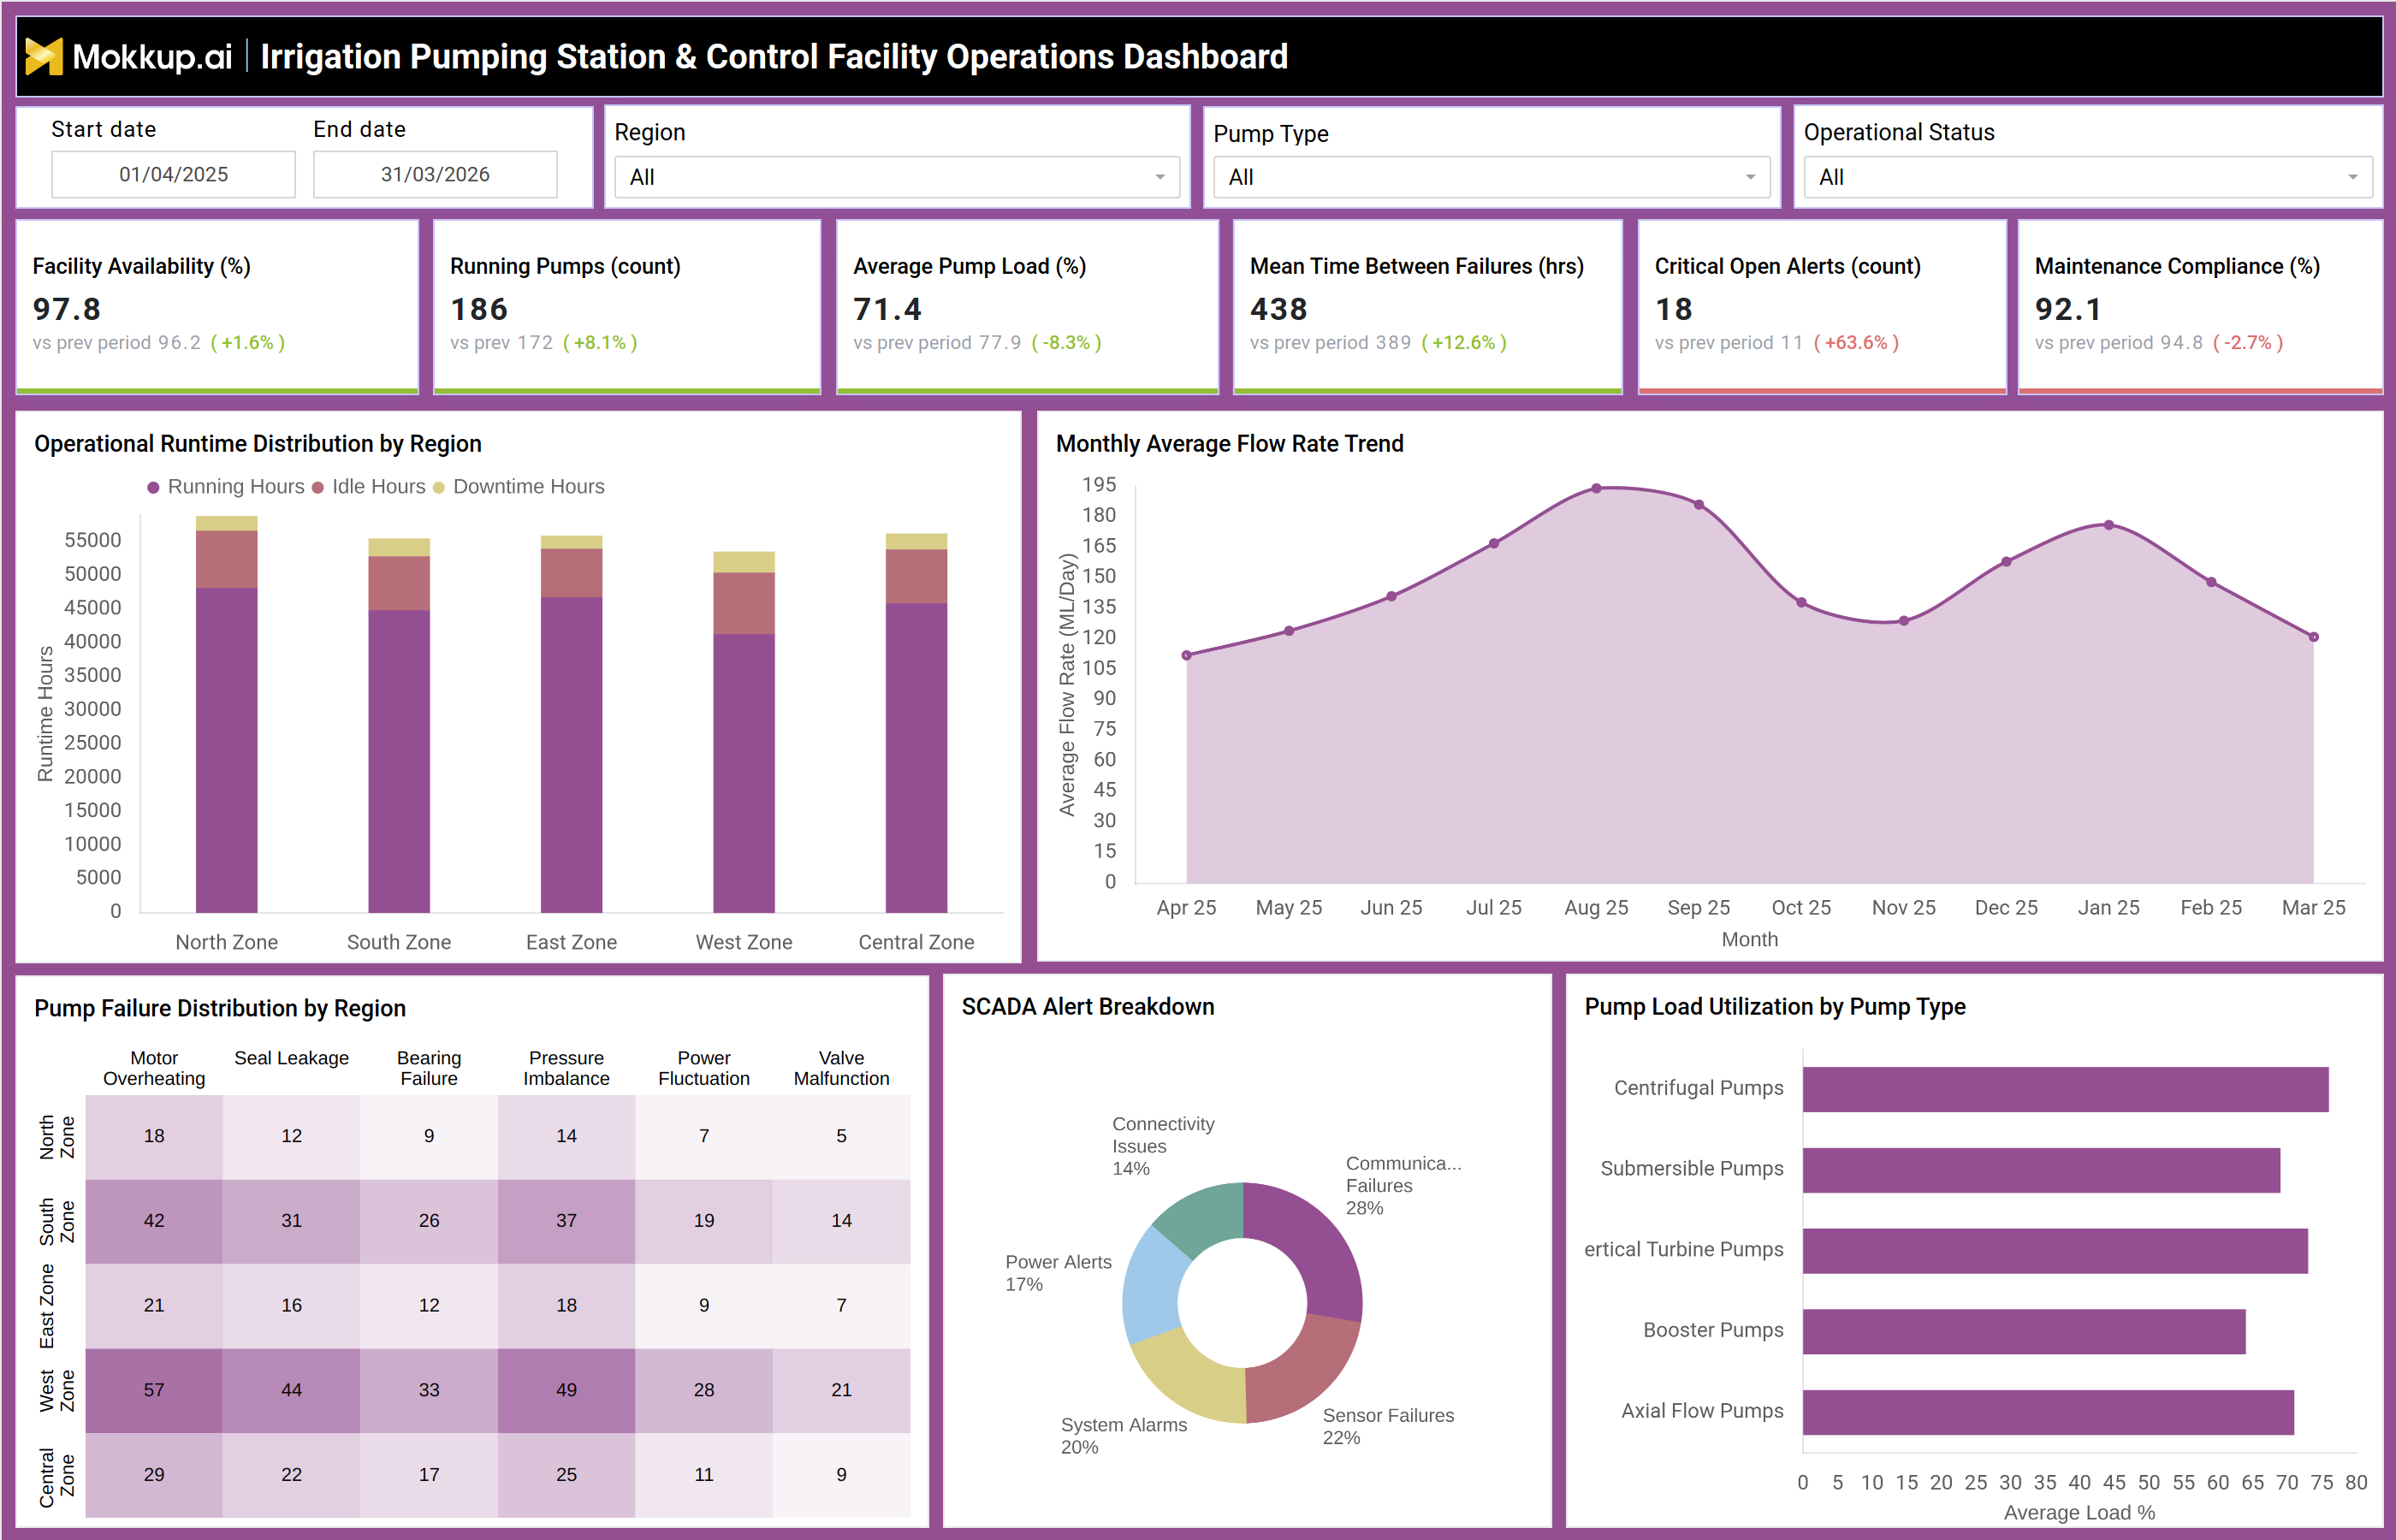Click the Centrifugal Pumps load bar
This screenshot has width=2396, height=1540.
2065,1089
